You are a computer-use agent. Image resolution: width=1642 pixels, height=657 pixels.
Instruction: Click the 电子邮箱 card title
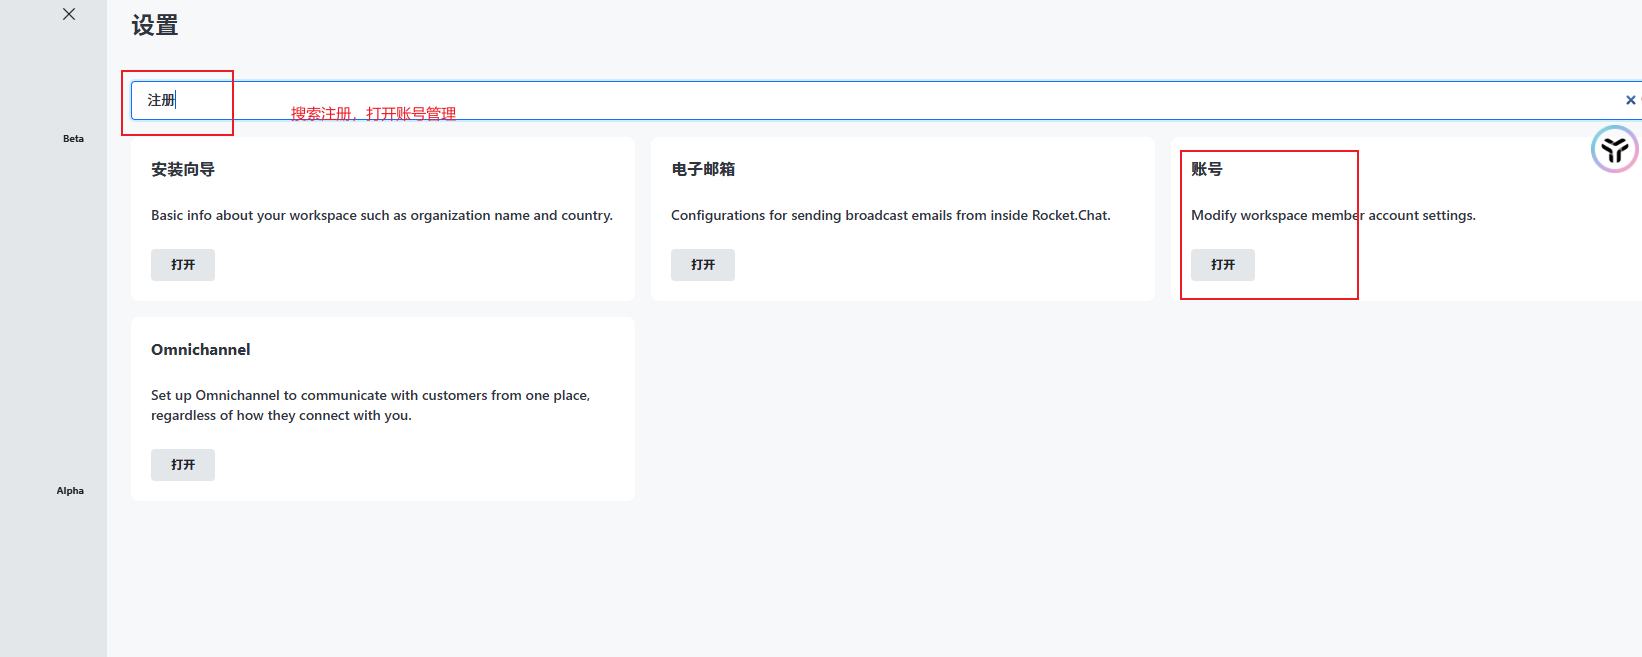pos(703,170)
